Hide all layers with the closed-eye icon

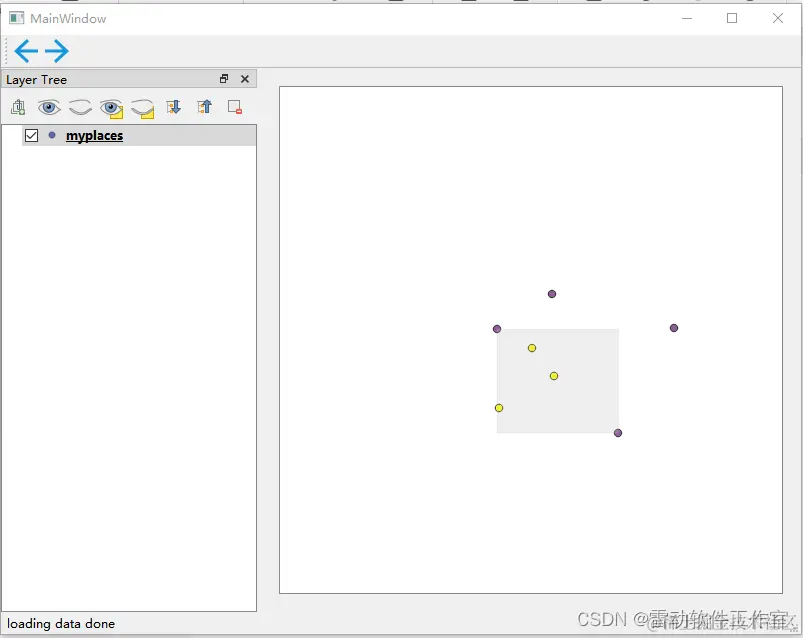[x=80, y=107]
